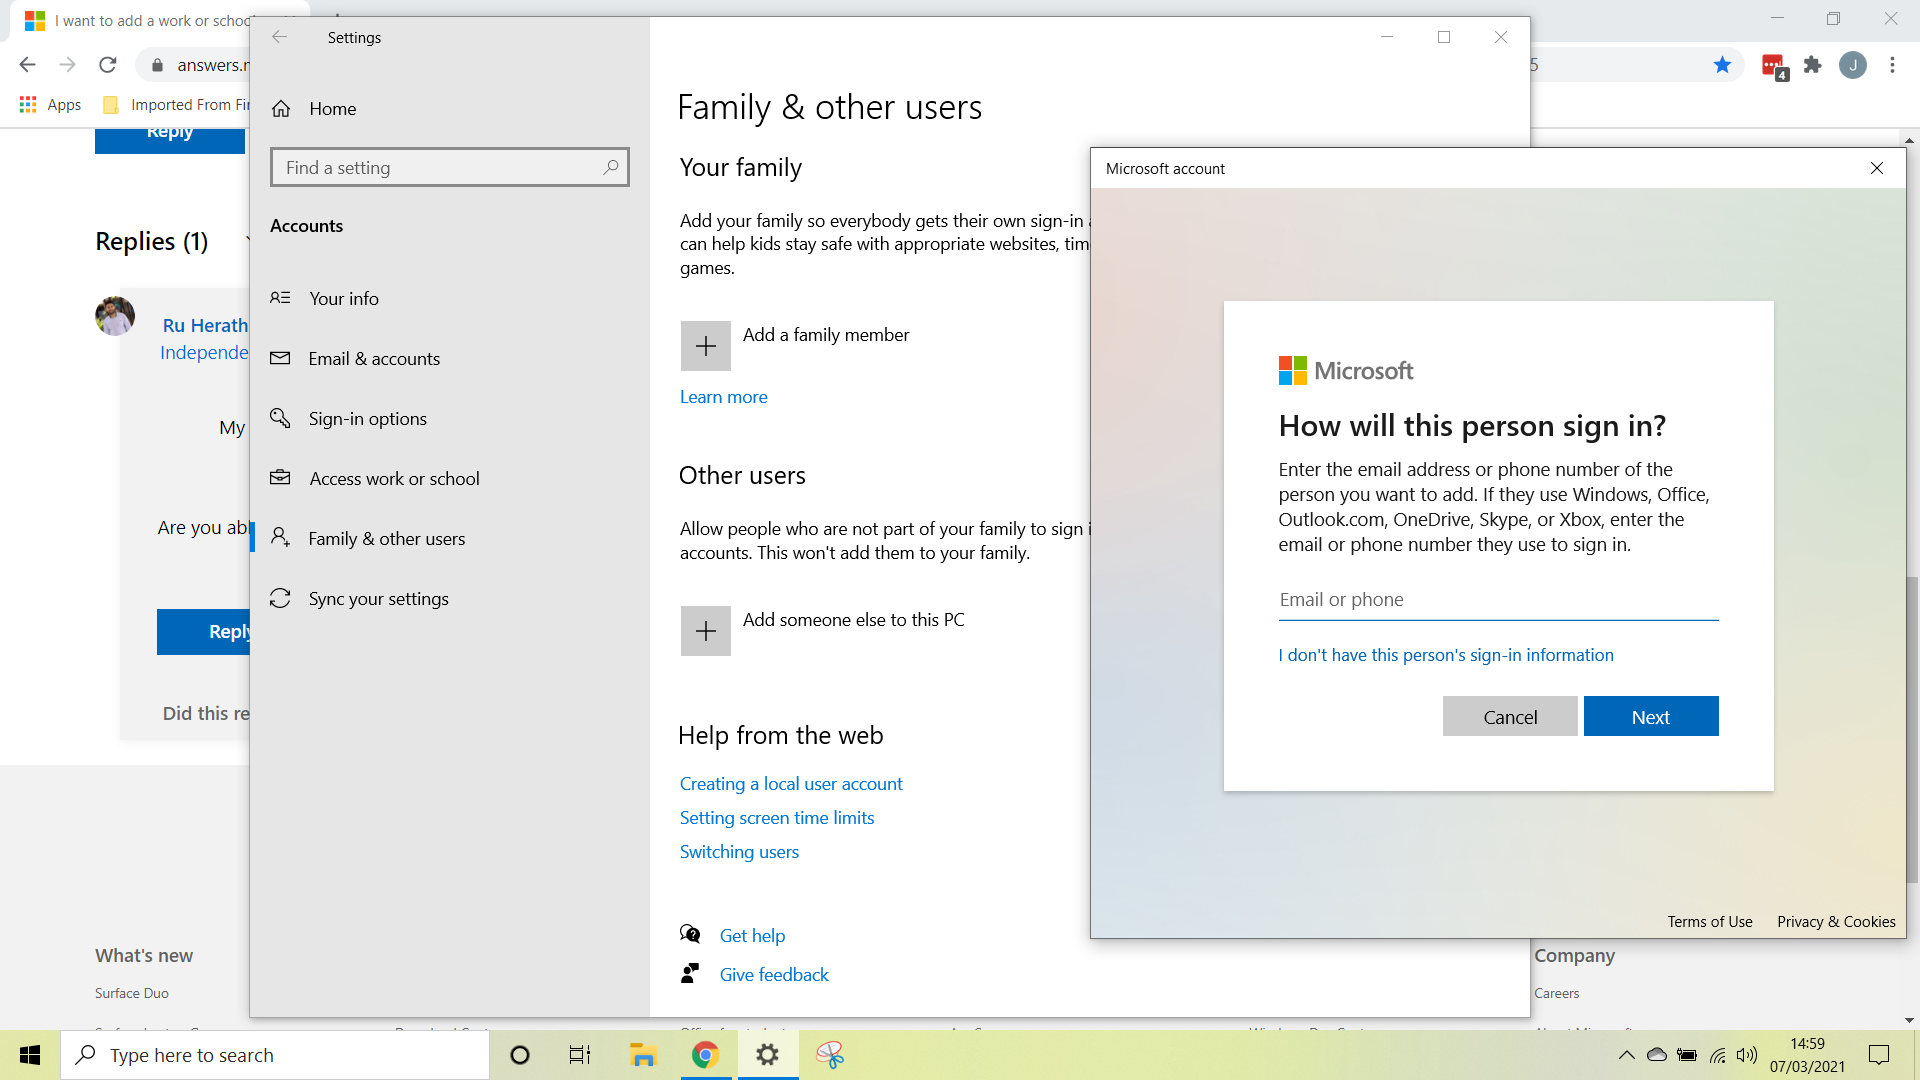Click the bookmark star in address bar

[x=1722, y=65]
